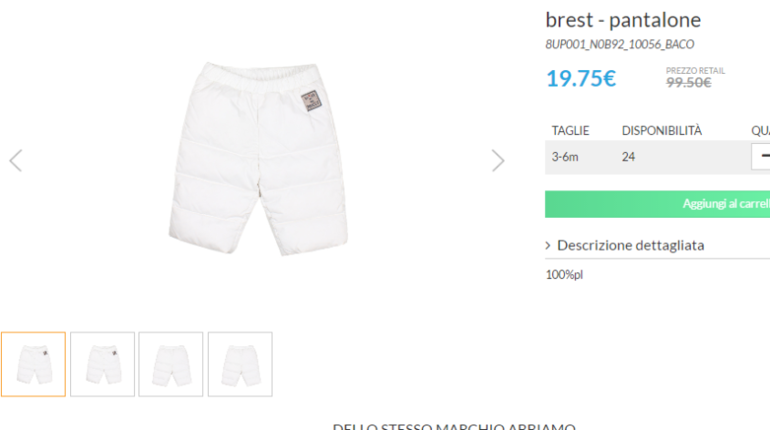Click the brest - pantalone product title
The image size is (770, 430).
tap(623, 20)
